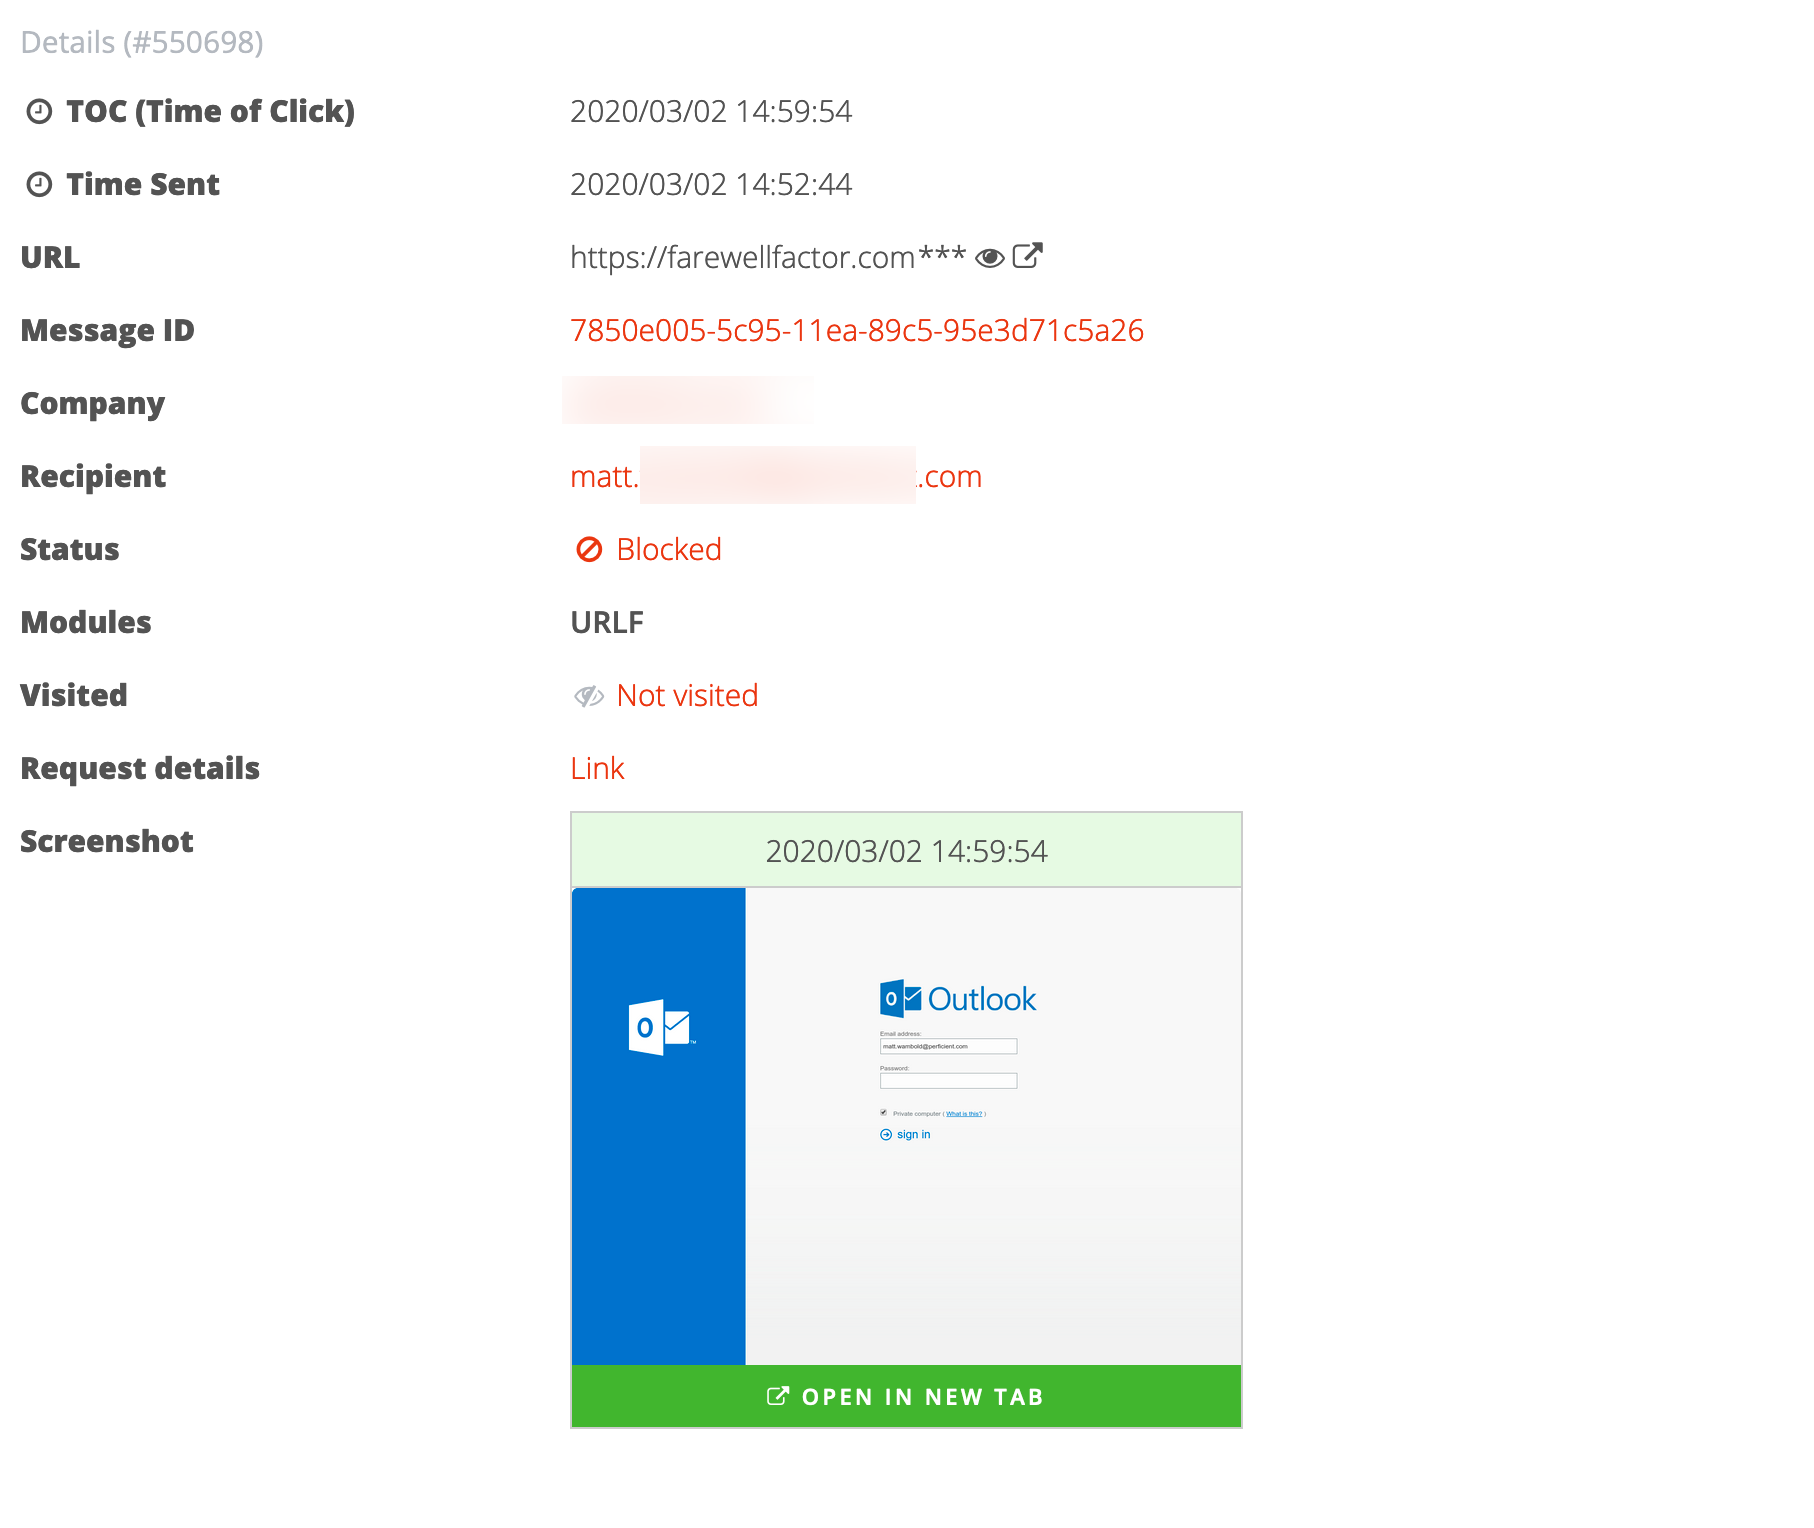Click the Modules label

click(86, 622)
